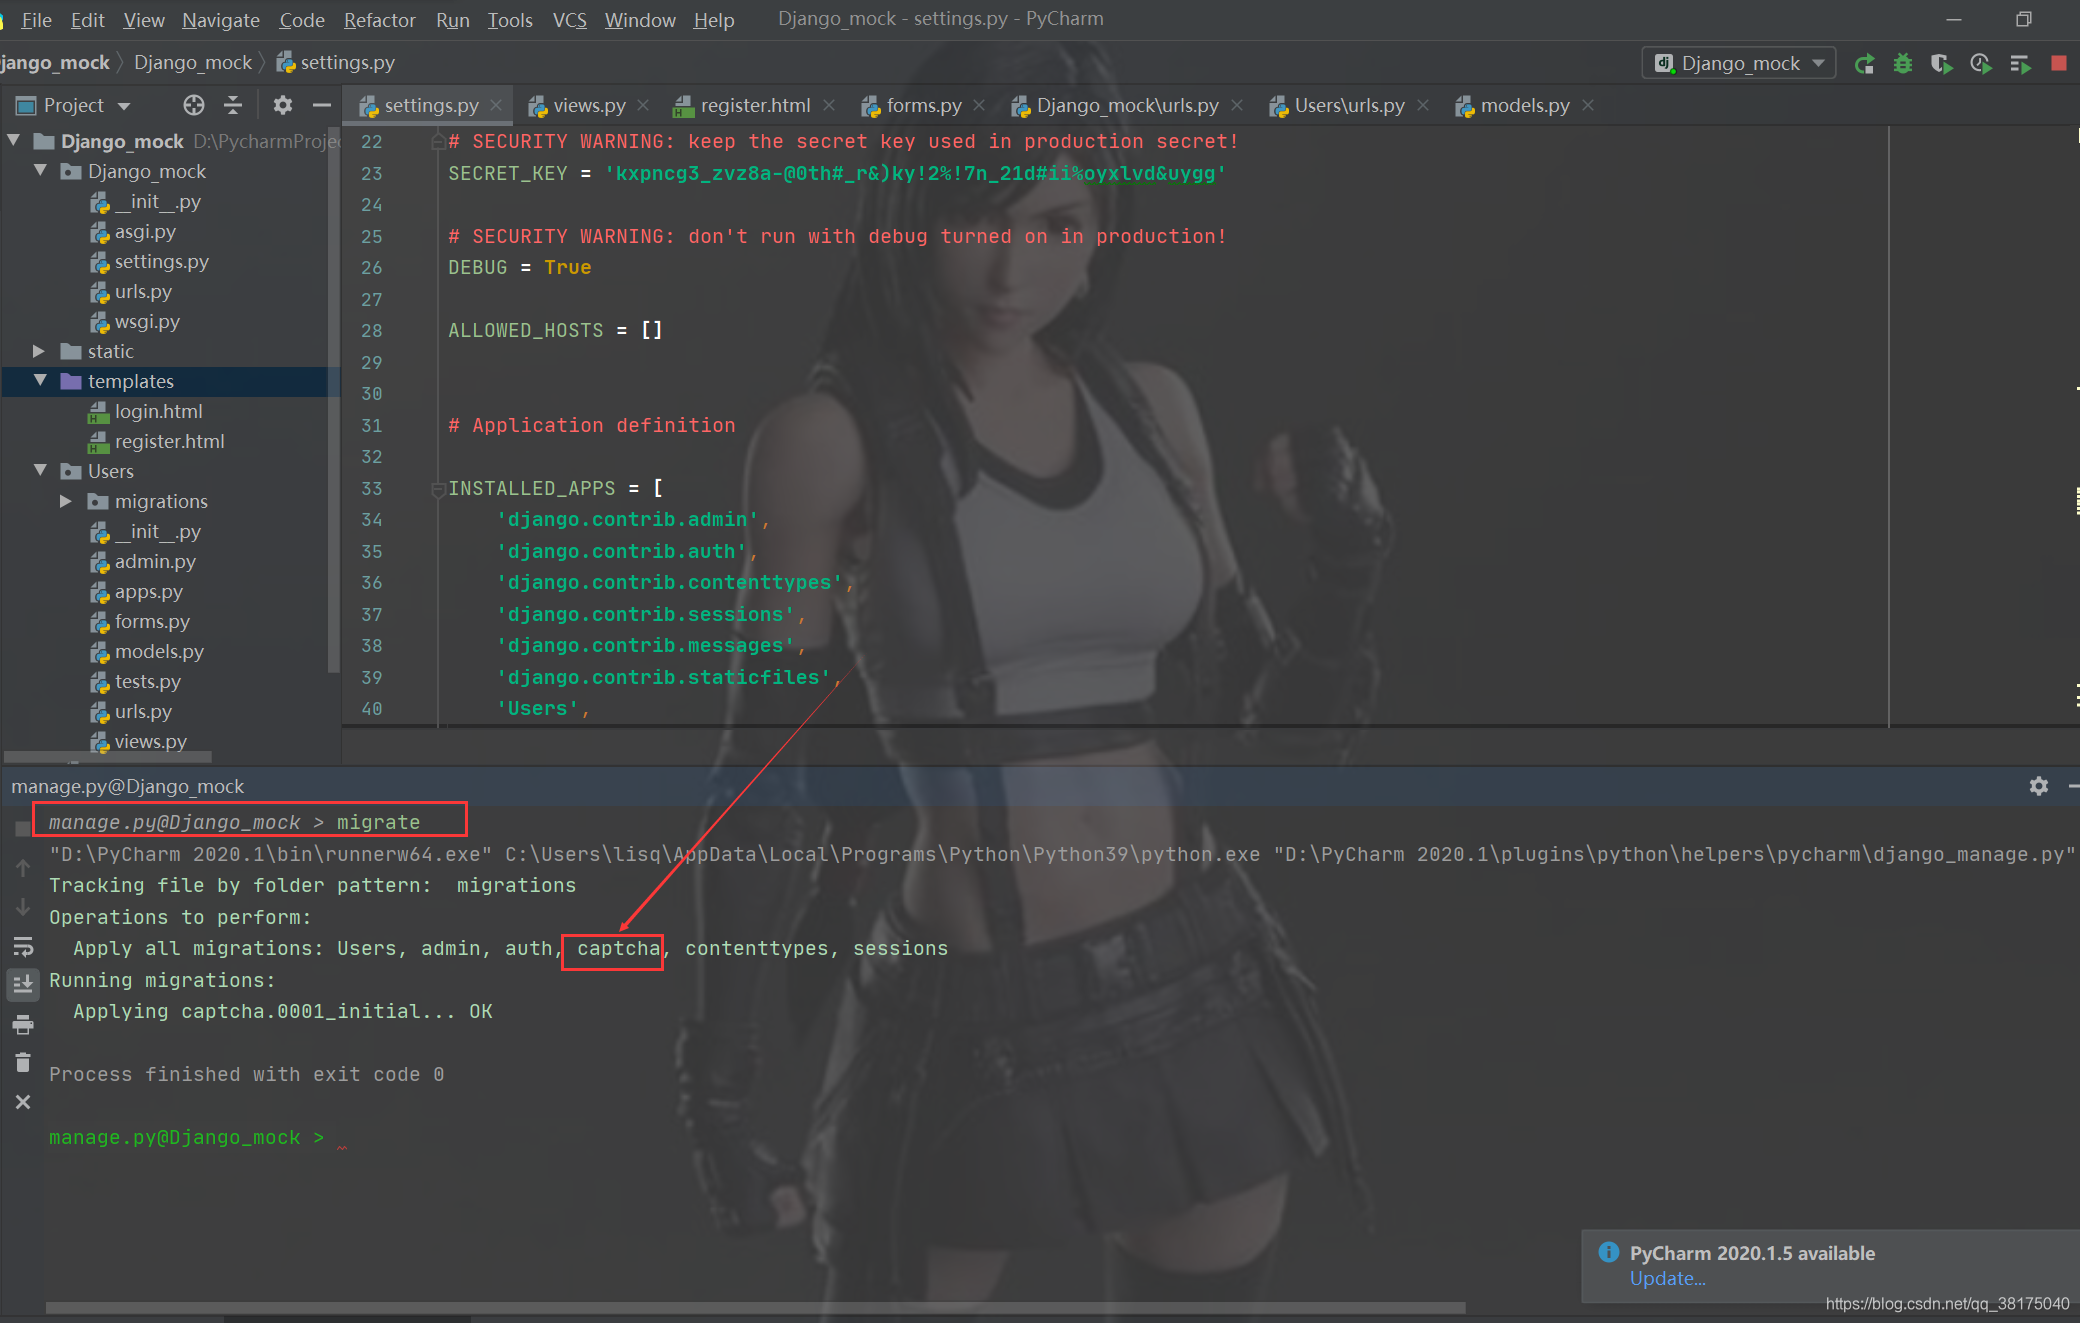Run with coverage shield icon
Screen dimensions: 2080x1323
click(1941, 64)
